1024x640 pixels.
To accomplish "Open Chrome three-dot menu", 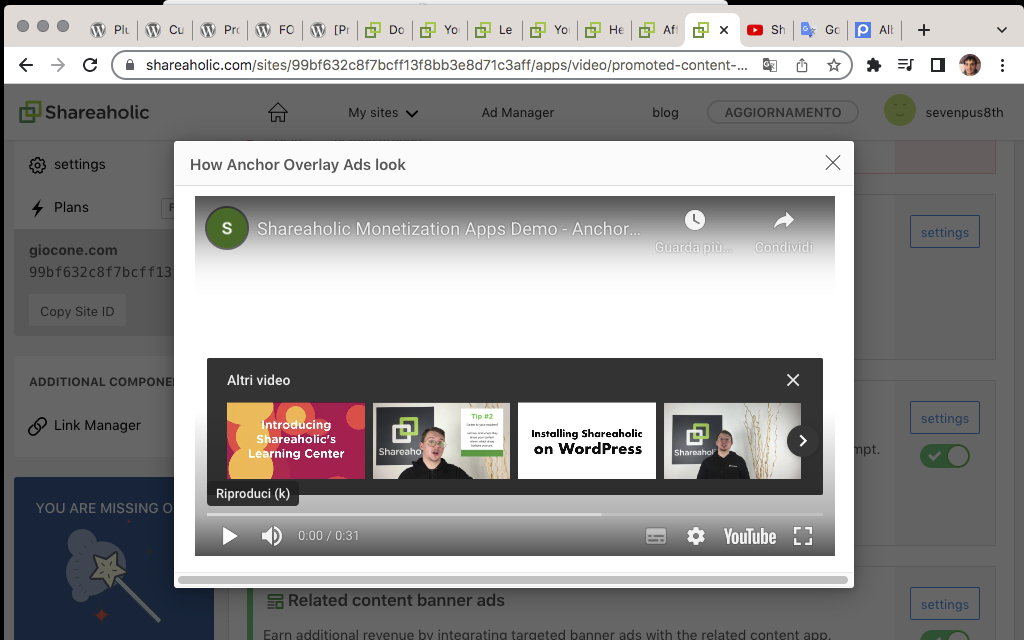I will pyautogui.click(x=1002, y=65).
